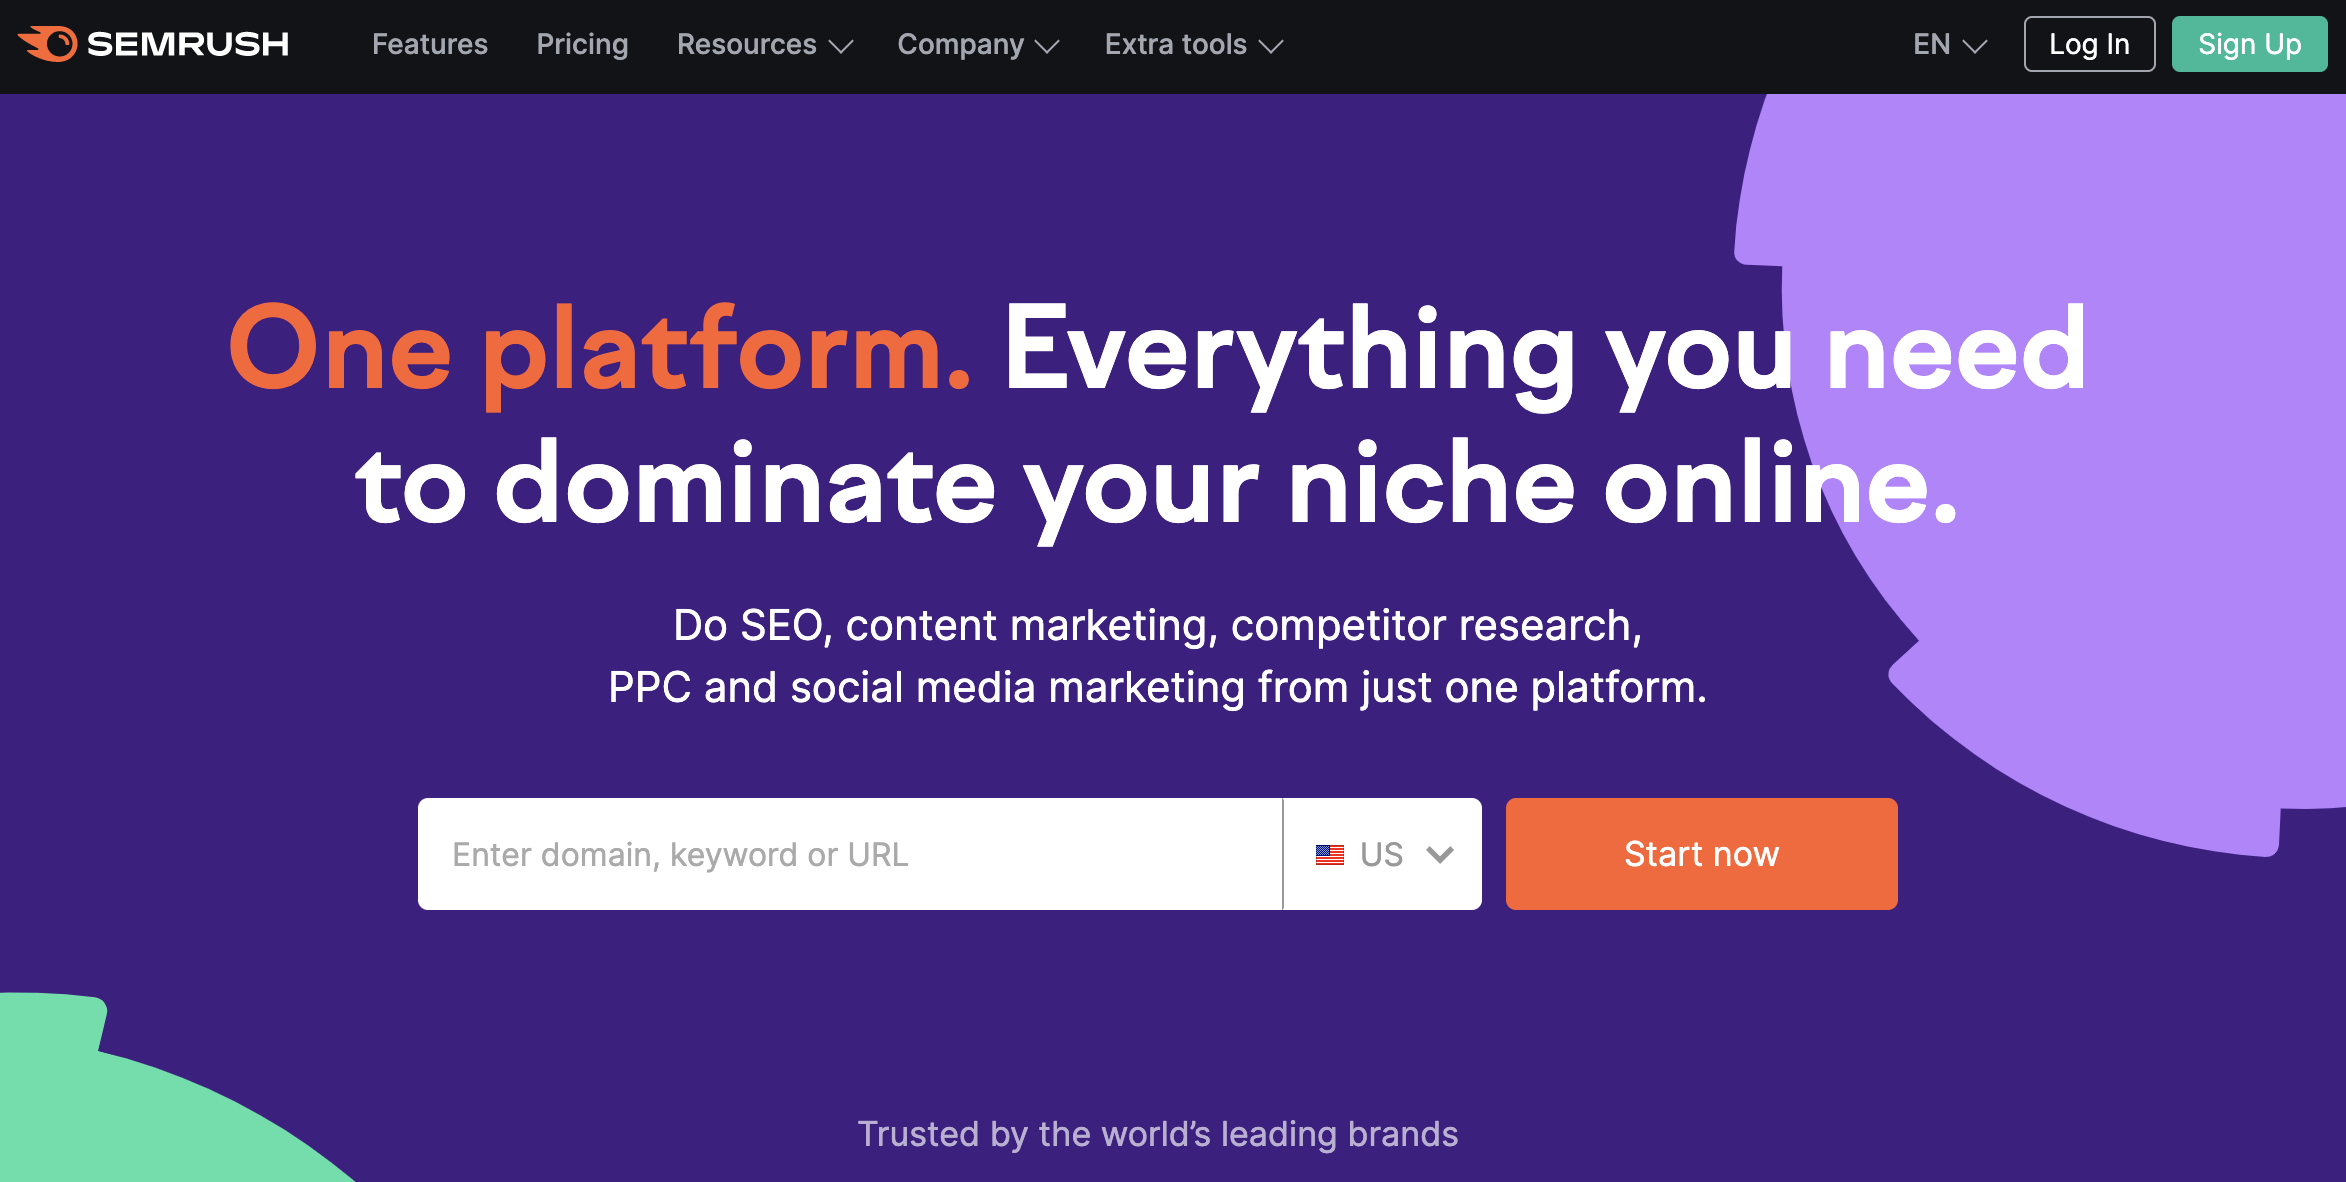
Task: Click the chevron next to EN
Action: tap(1975, 46)
